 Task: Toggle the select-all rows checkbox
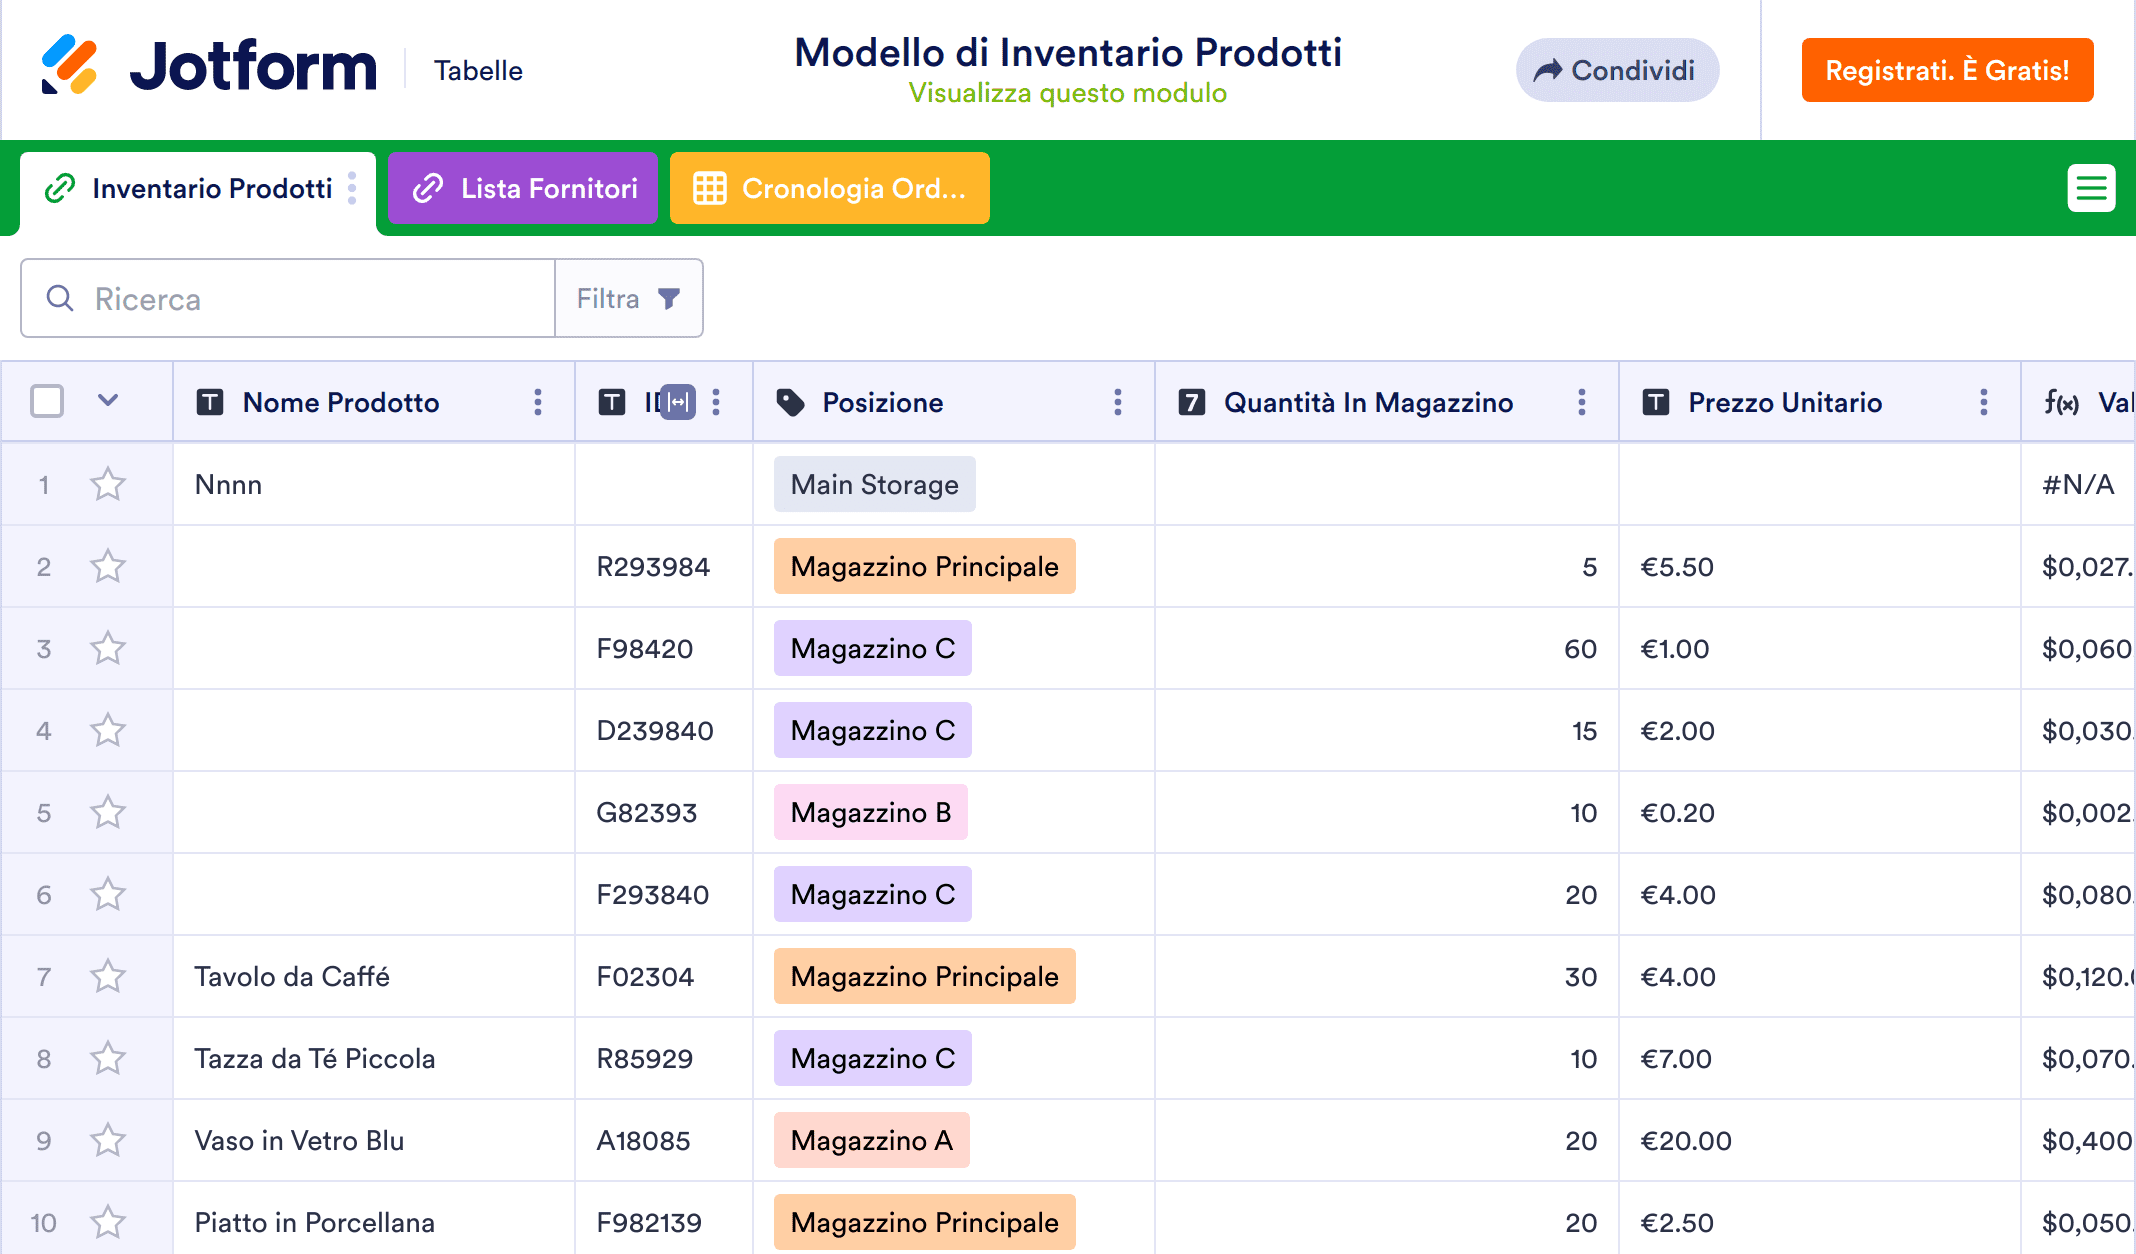[47, 402]
